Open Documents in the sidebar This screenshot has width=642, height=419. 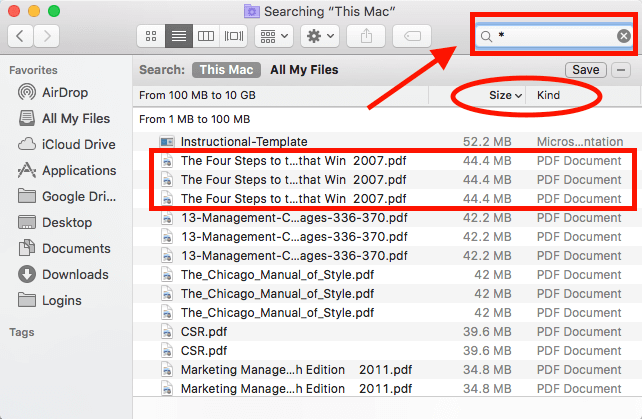tap(64, 248)
